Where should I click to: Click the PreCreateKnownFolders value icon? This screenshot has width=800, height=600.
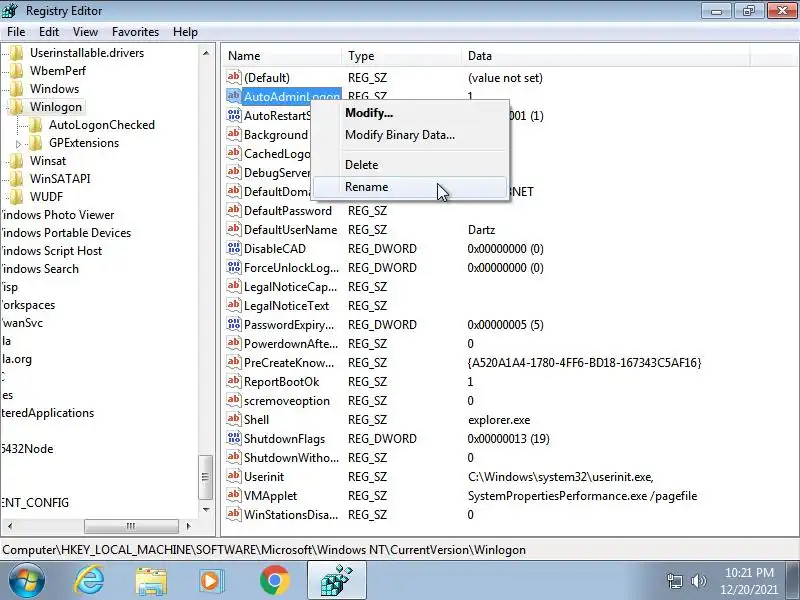pyautogui.click(x=234, y=362)
